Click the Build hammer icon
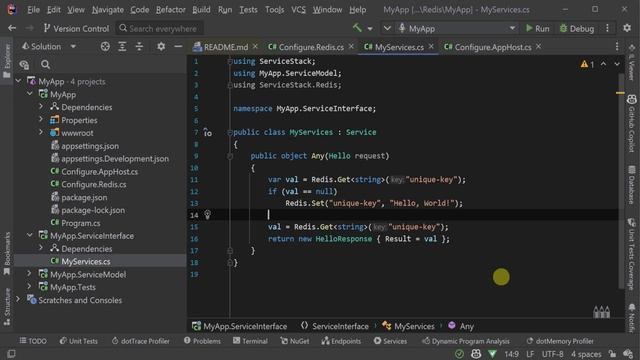Viewport: 640px width, 360px height. click(x=358, y=28)
